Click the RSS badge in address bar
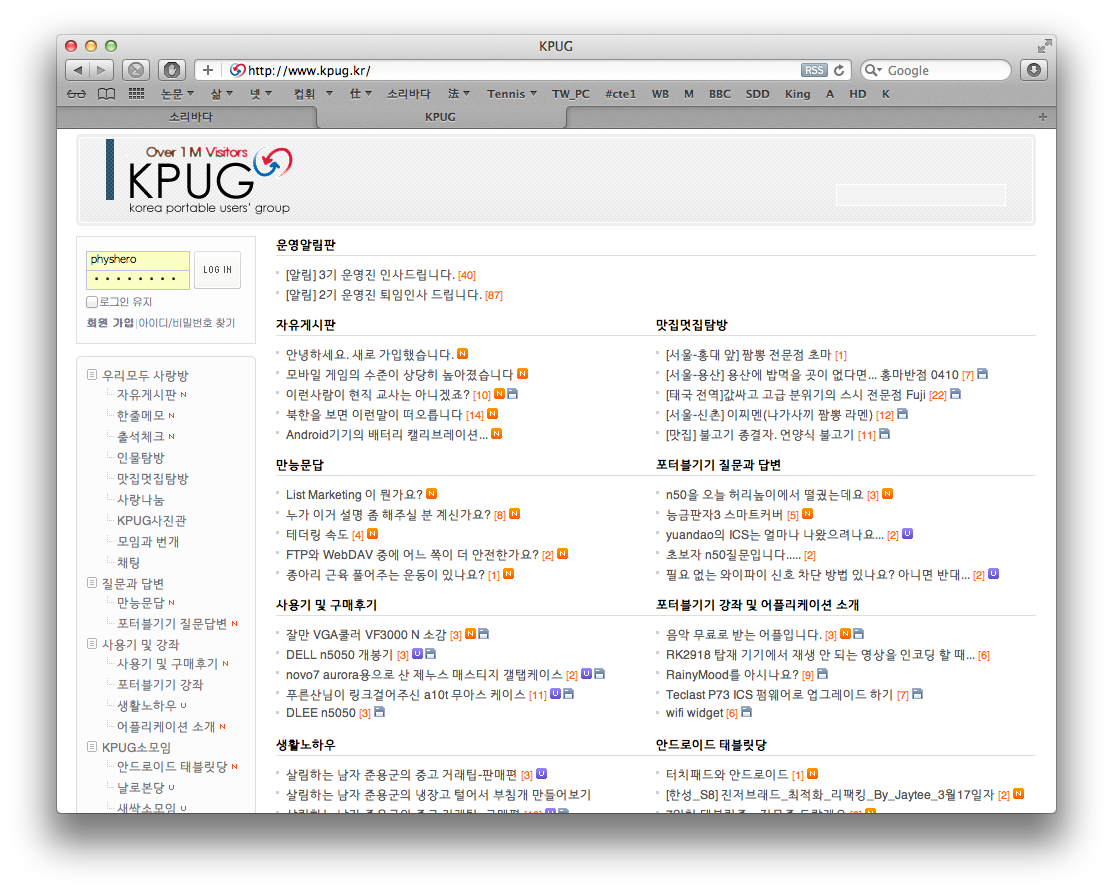This screenshot has height=892, width=1113. pos(814,70)
